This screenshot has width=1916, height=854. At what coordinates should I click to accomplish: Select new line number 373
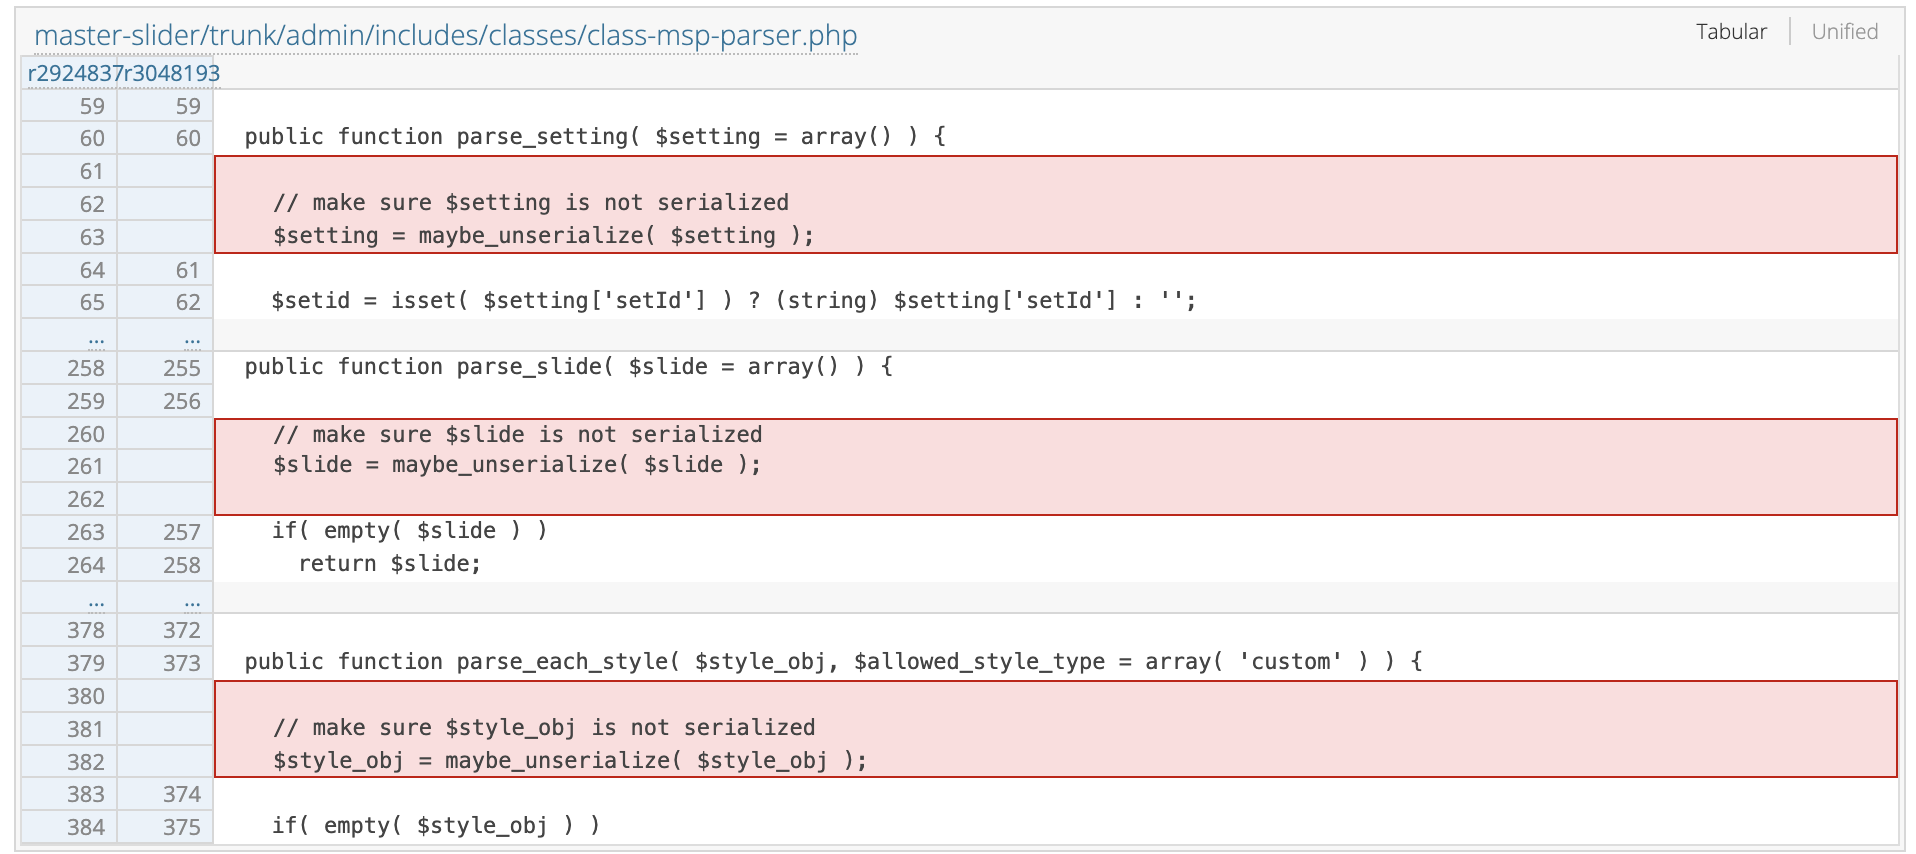pyautogui.click(x=182, y=663)
